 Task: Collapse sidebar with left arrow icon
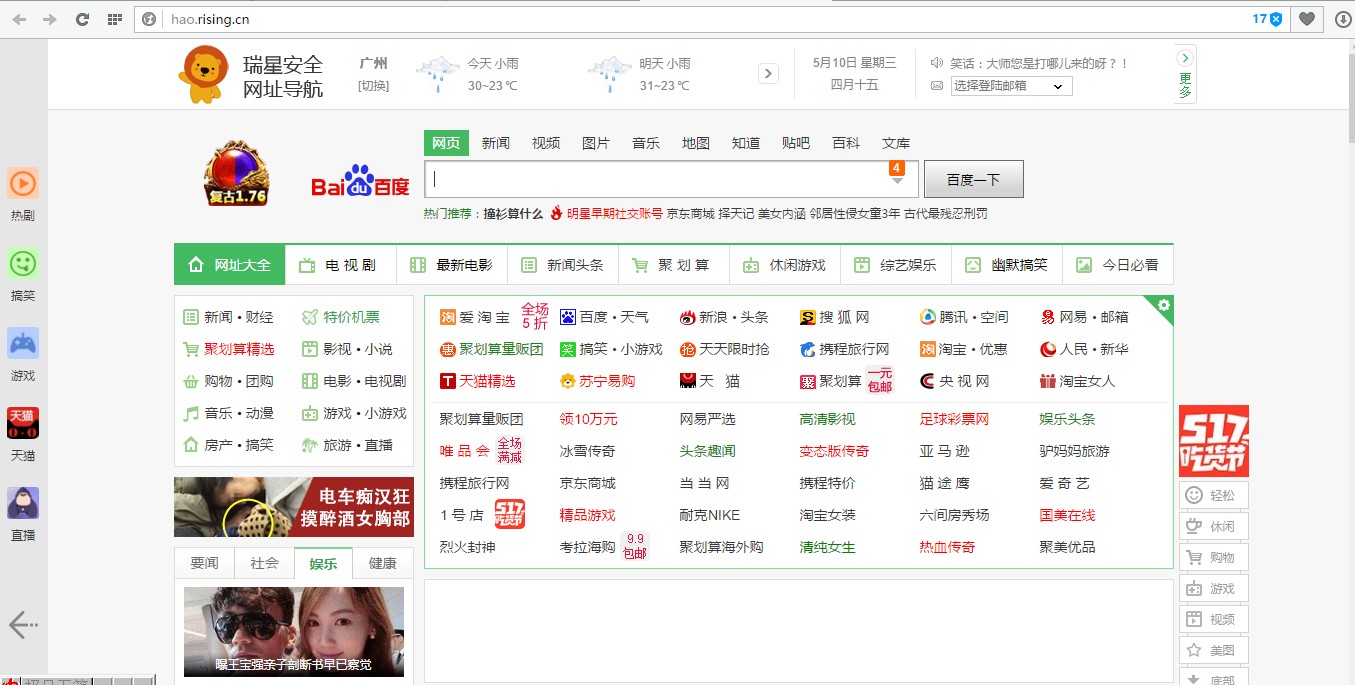tap(23, 625)
